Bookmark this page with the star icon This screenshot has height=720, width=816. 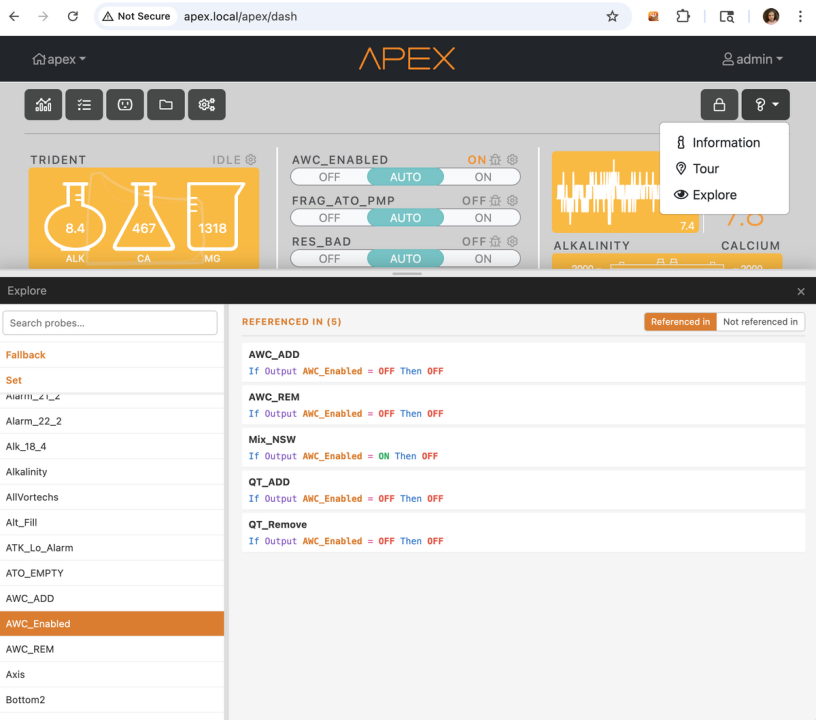pyautogui.click(x=612, y=17)
